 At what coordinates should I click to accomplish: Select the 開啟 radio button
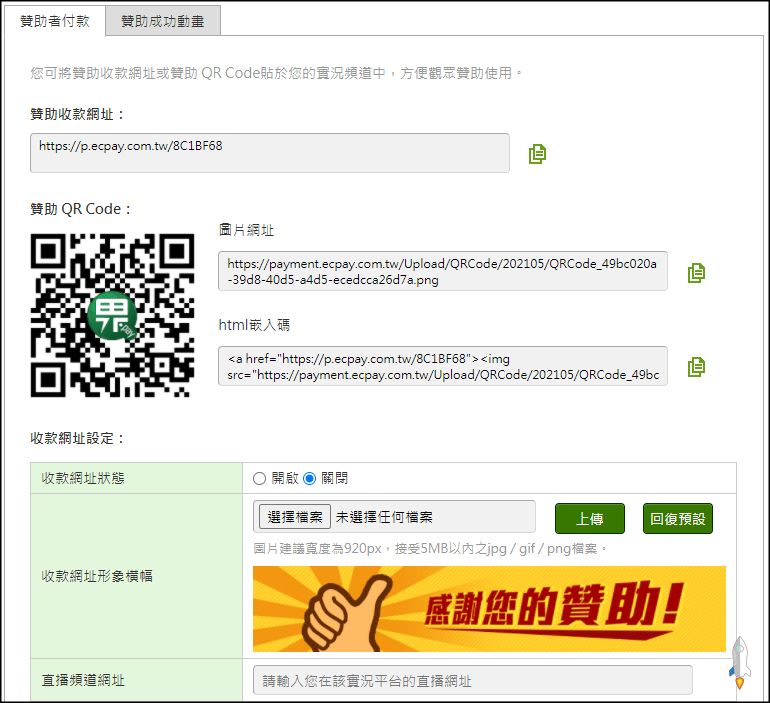[x=259, y=478]
